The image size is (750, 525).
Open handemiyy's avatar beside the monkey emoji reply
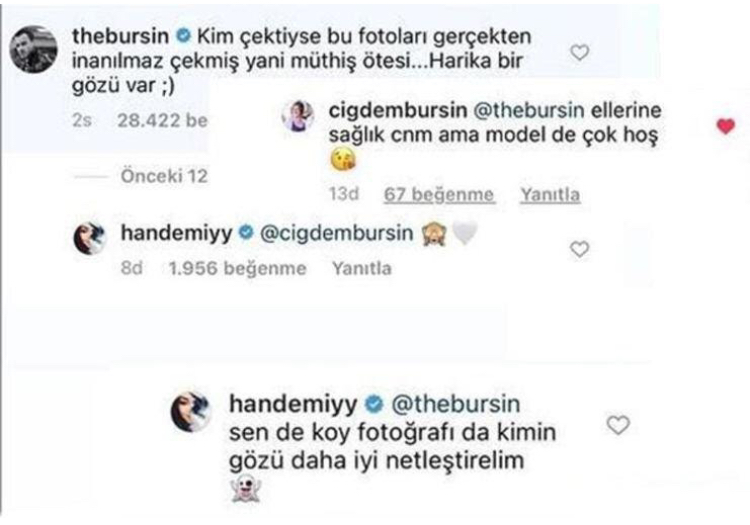pyautogui.click(x=90, y=238)
